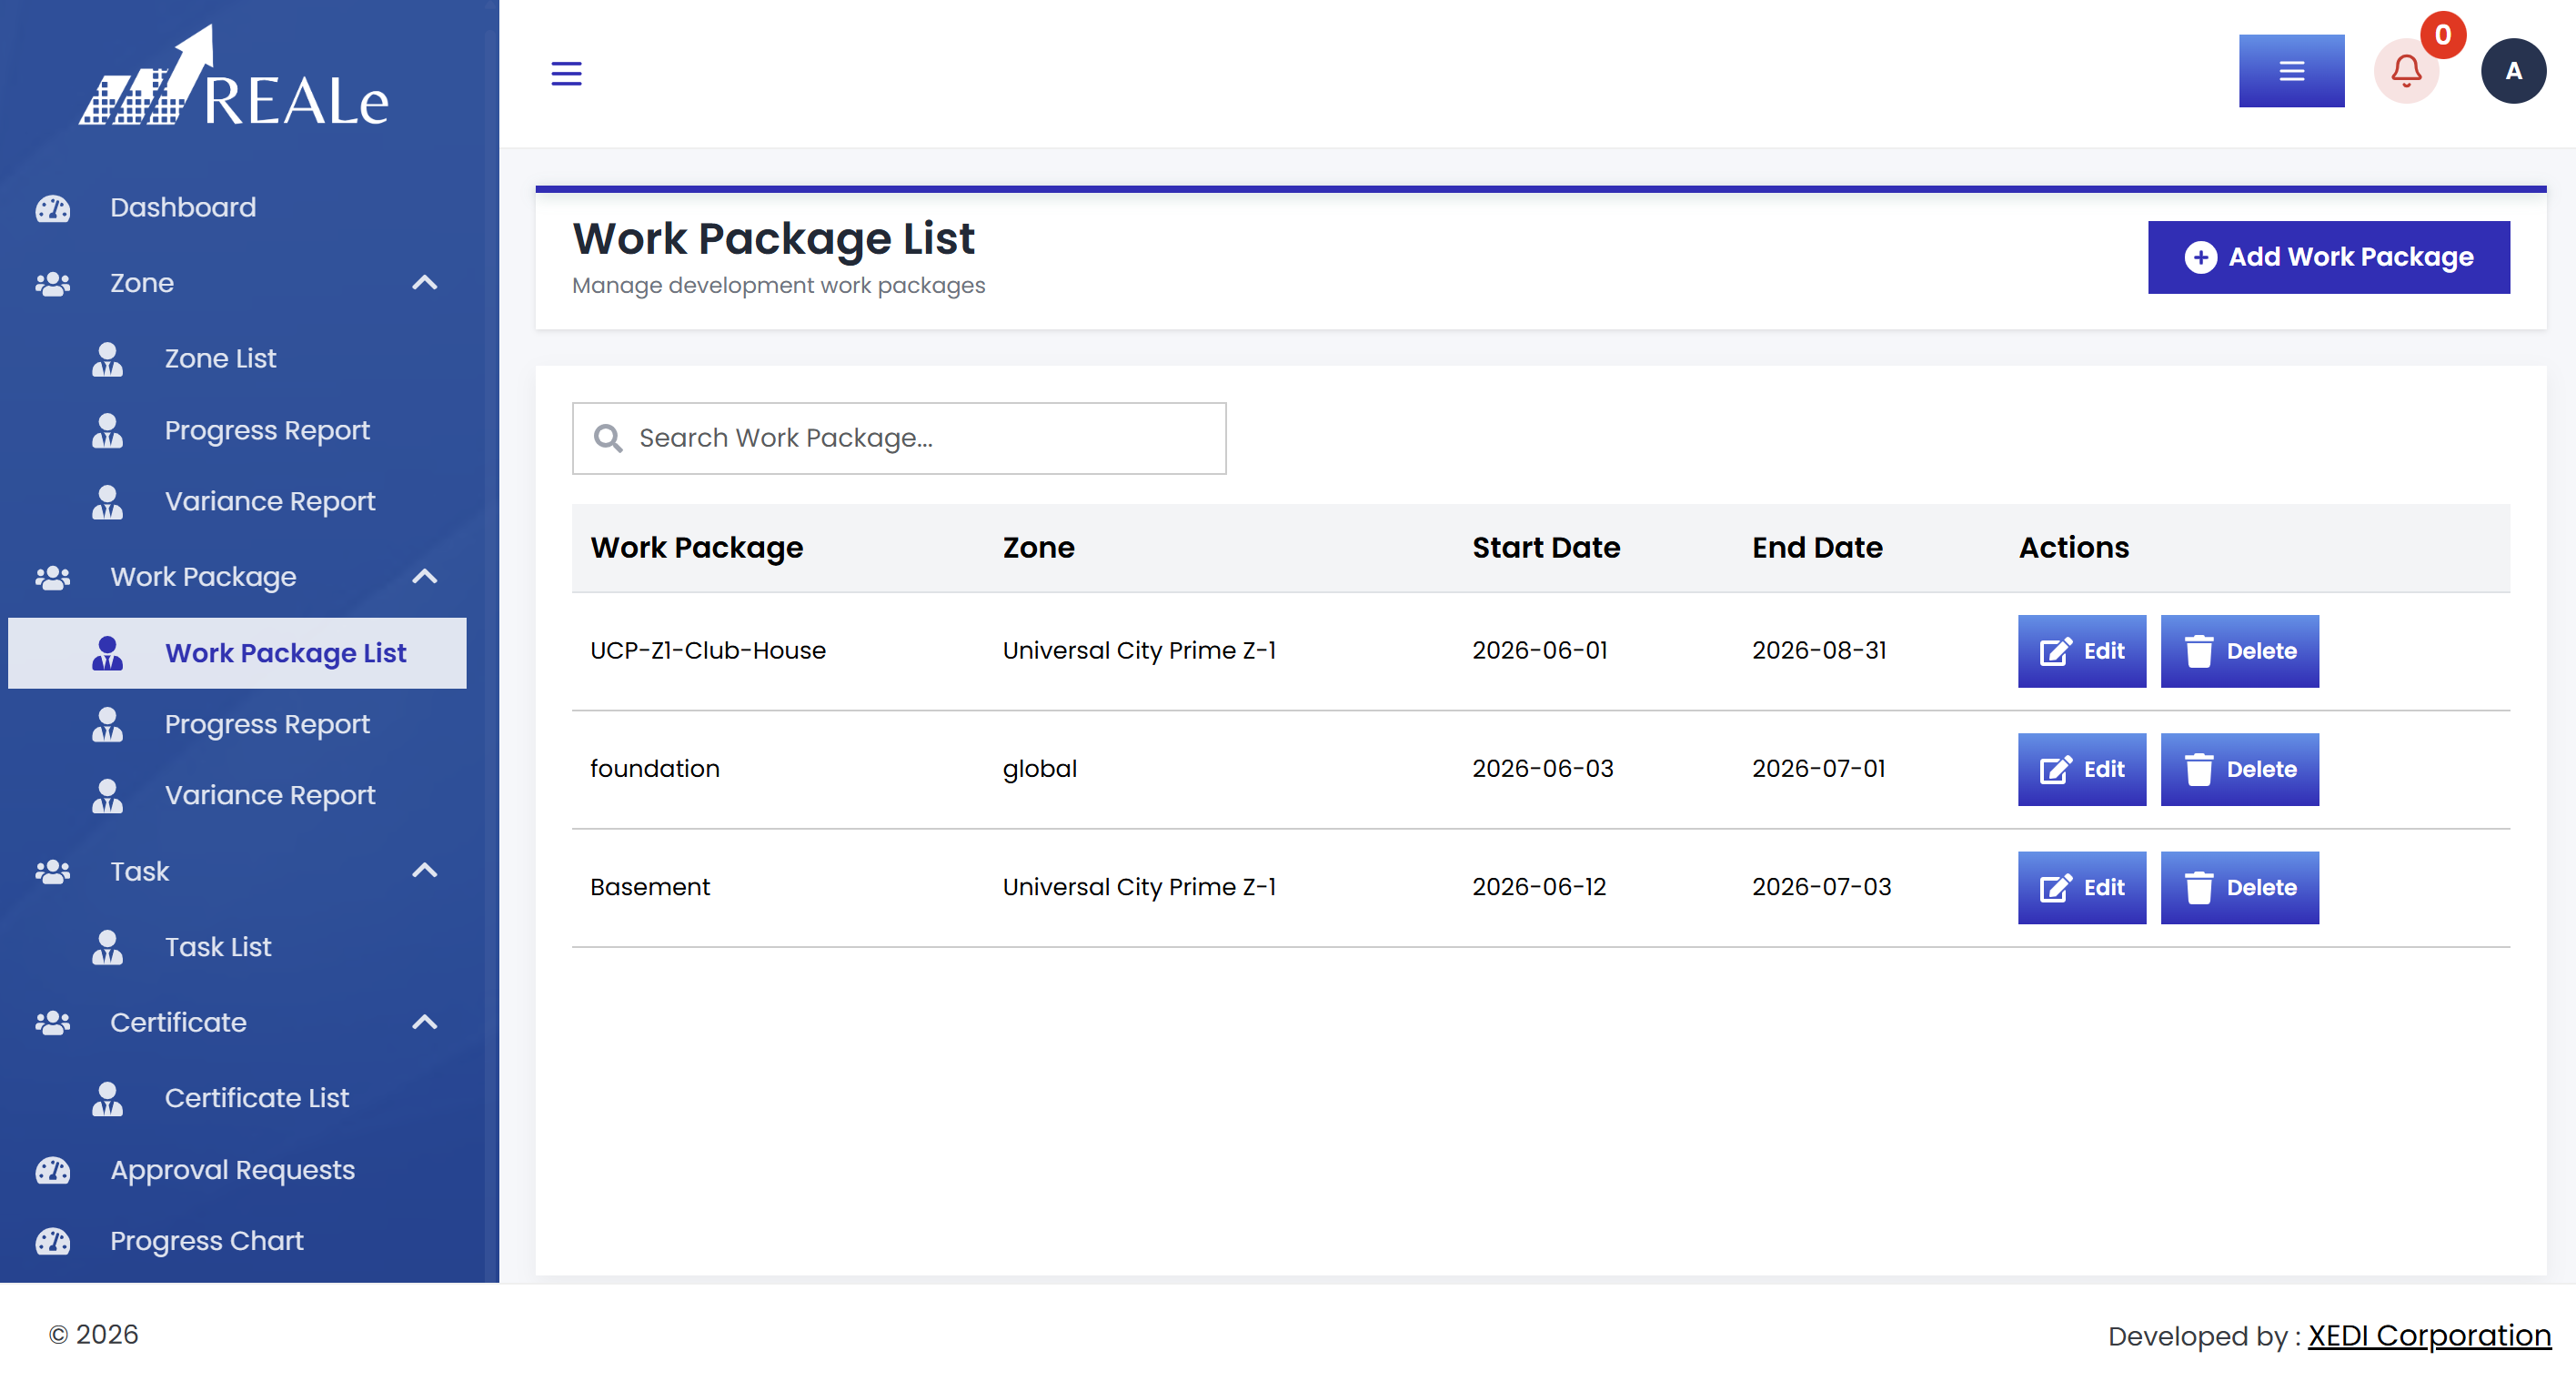This screenshot has width=2576, height=1381.
Task: Edit the UCP-Z1-Club-House work package
Action: pos(2081,651)
